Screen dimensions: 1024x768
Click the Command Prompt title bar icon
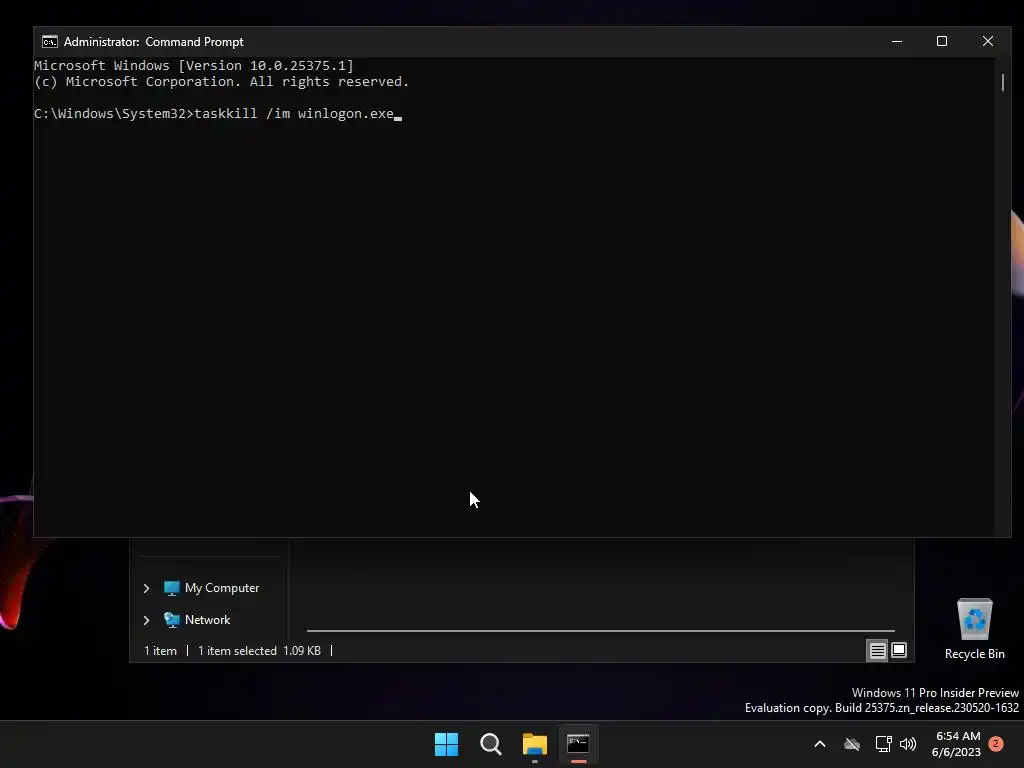50,42
